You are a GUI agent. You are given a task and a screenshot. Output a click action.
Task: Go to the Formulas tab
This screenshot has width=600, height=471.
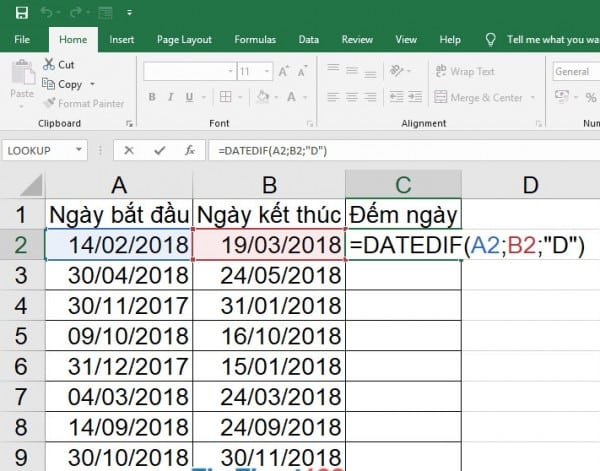tap(255, 39)
